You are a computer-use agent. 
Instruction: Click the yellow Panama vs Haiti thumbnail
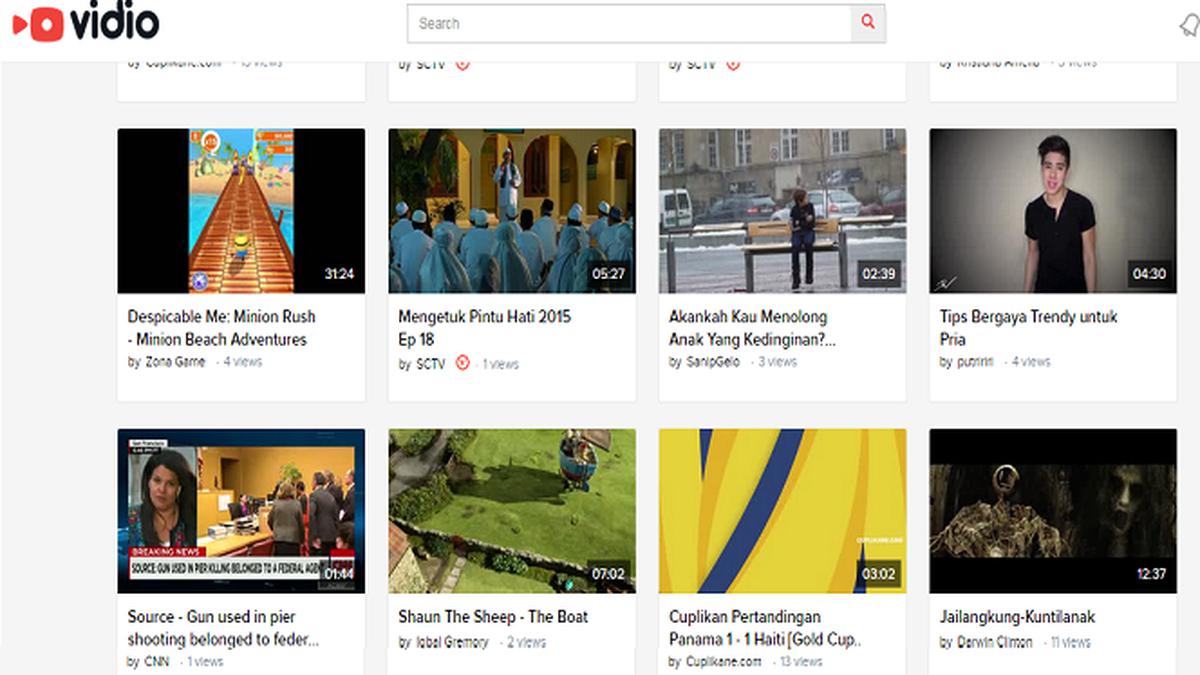(782, 510)
